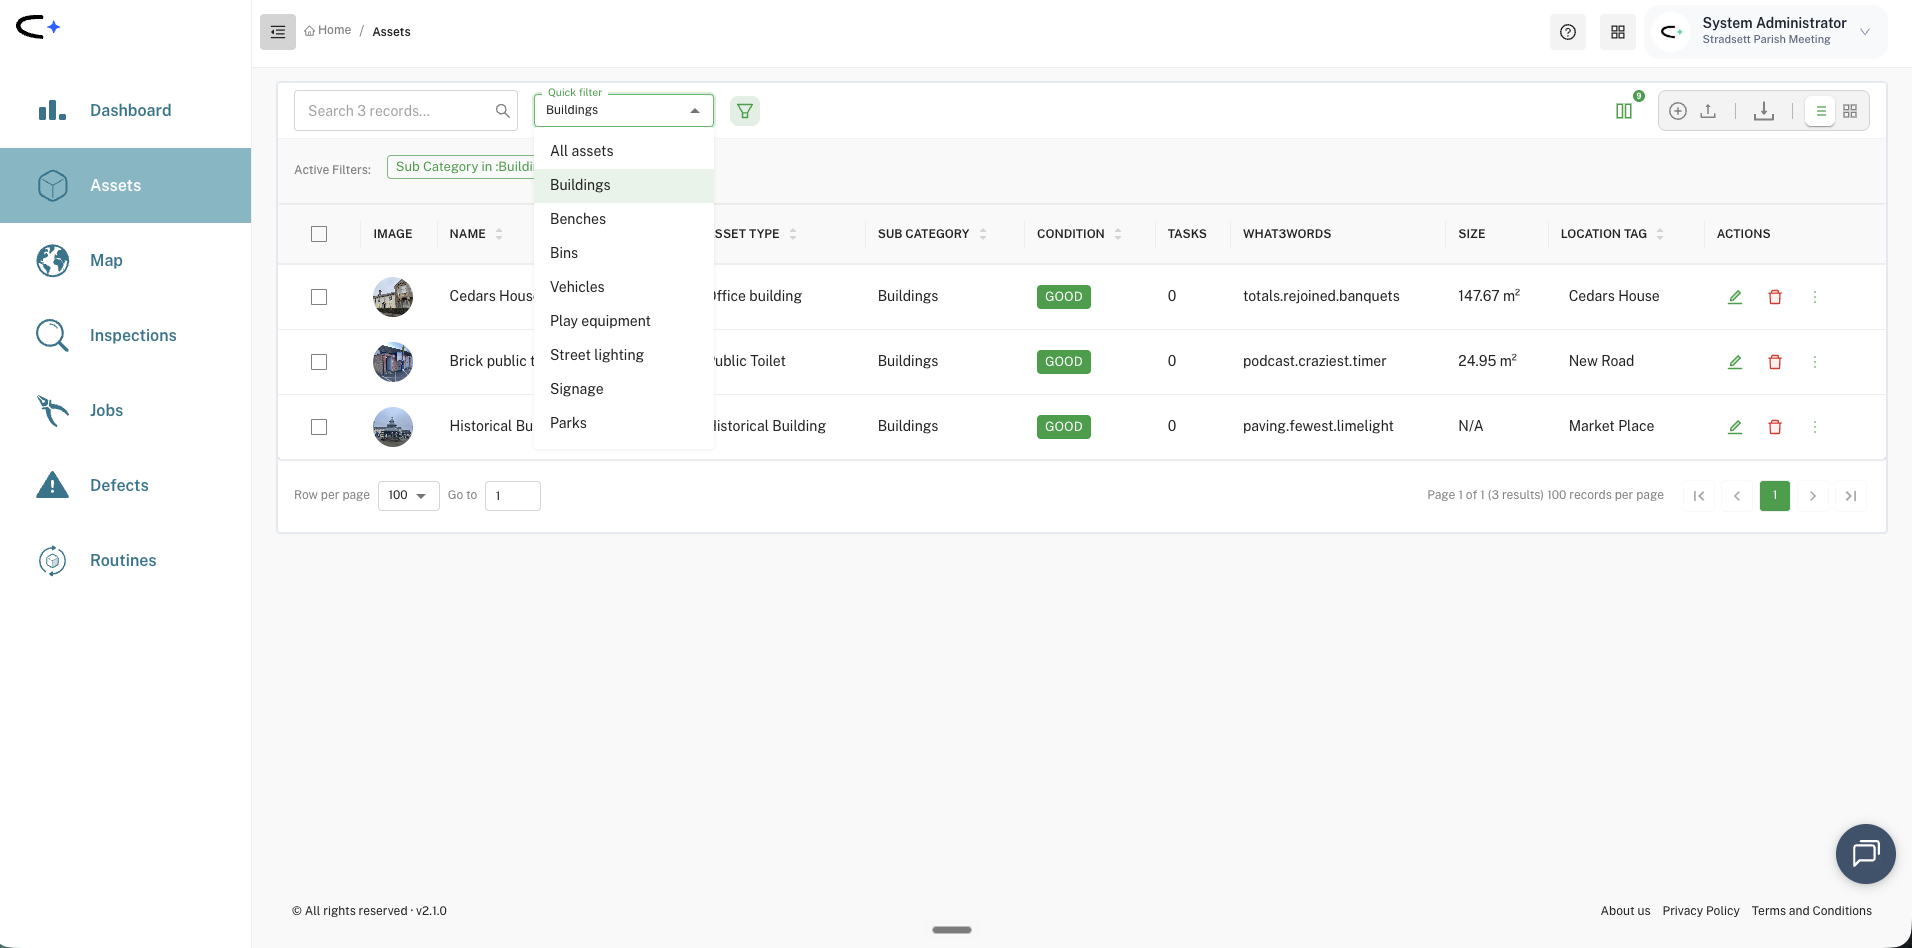1912x948 pixels.
Task: Open the column settings icon
Action: click(x=1624, y=111)
